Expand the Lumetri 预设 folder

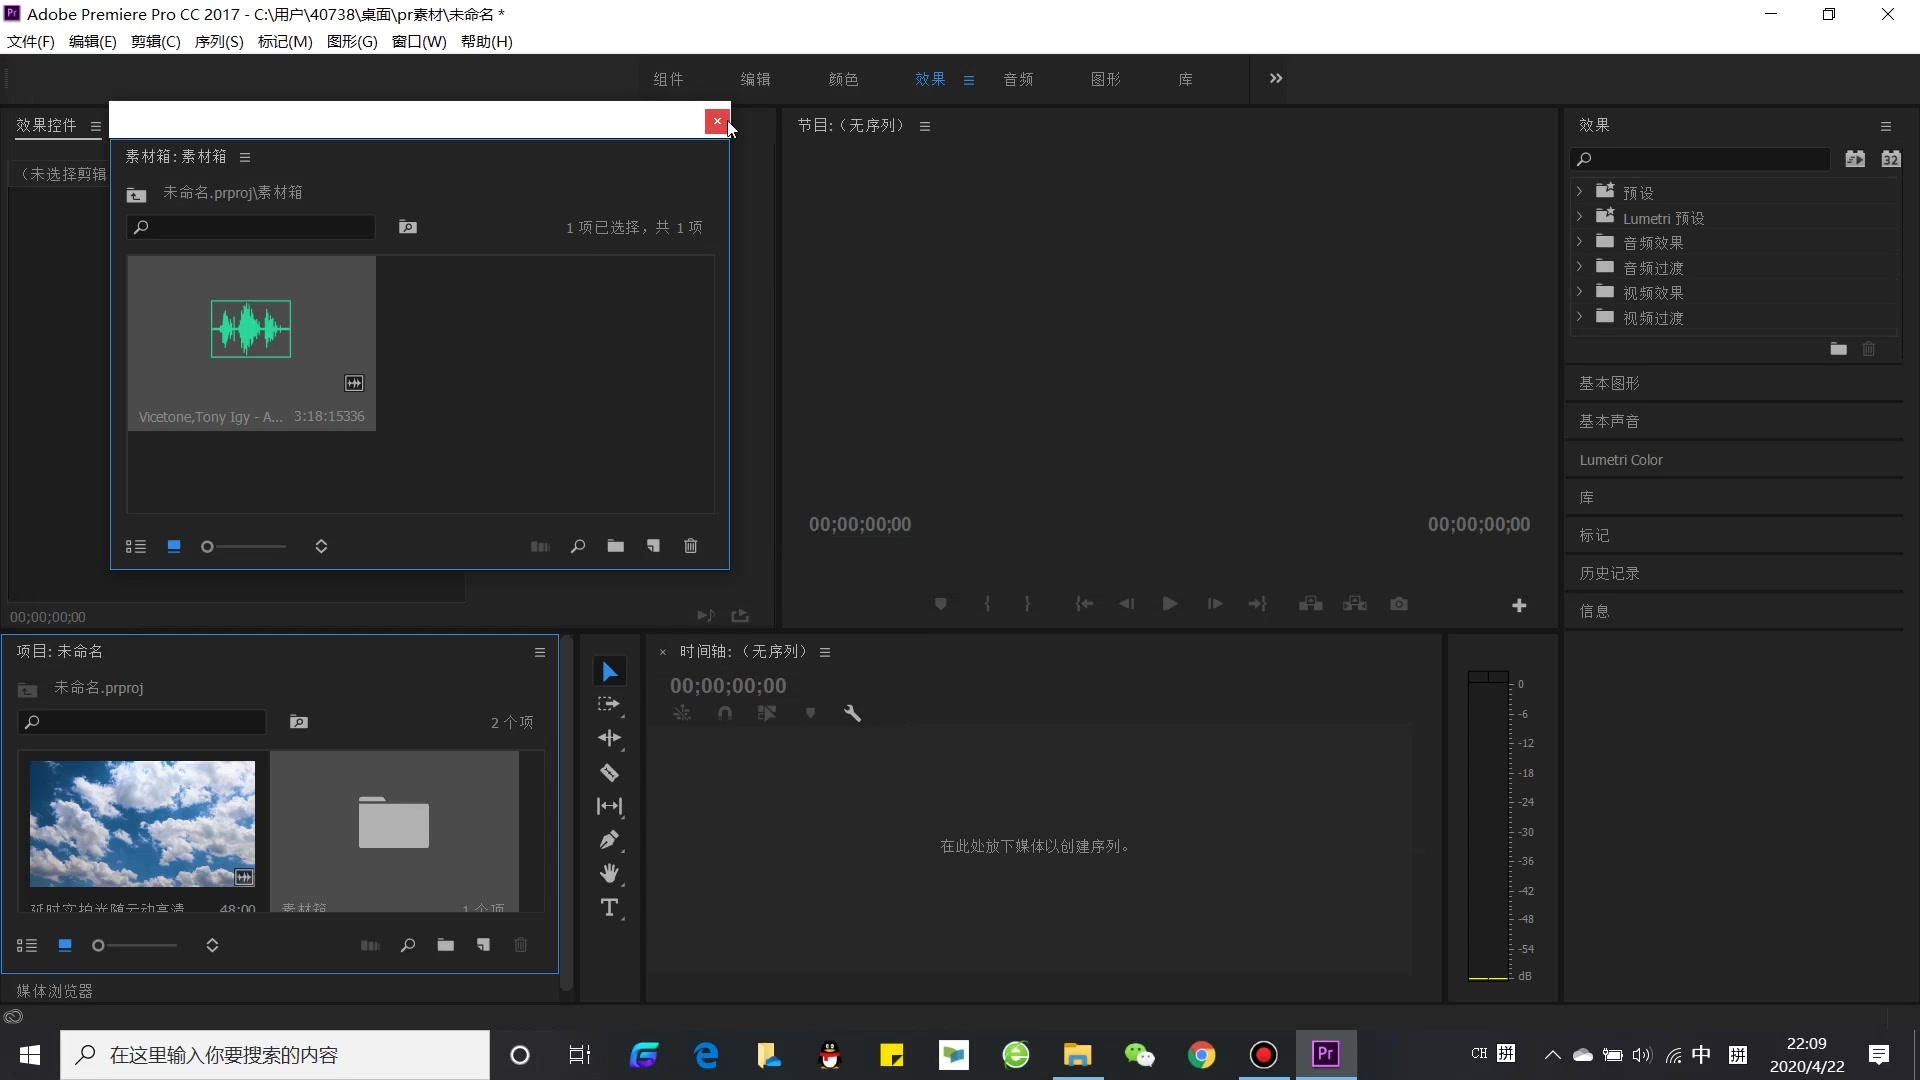[x=1579, y=217]
